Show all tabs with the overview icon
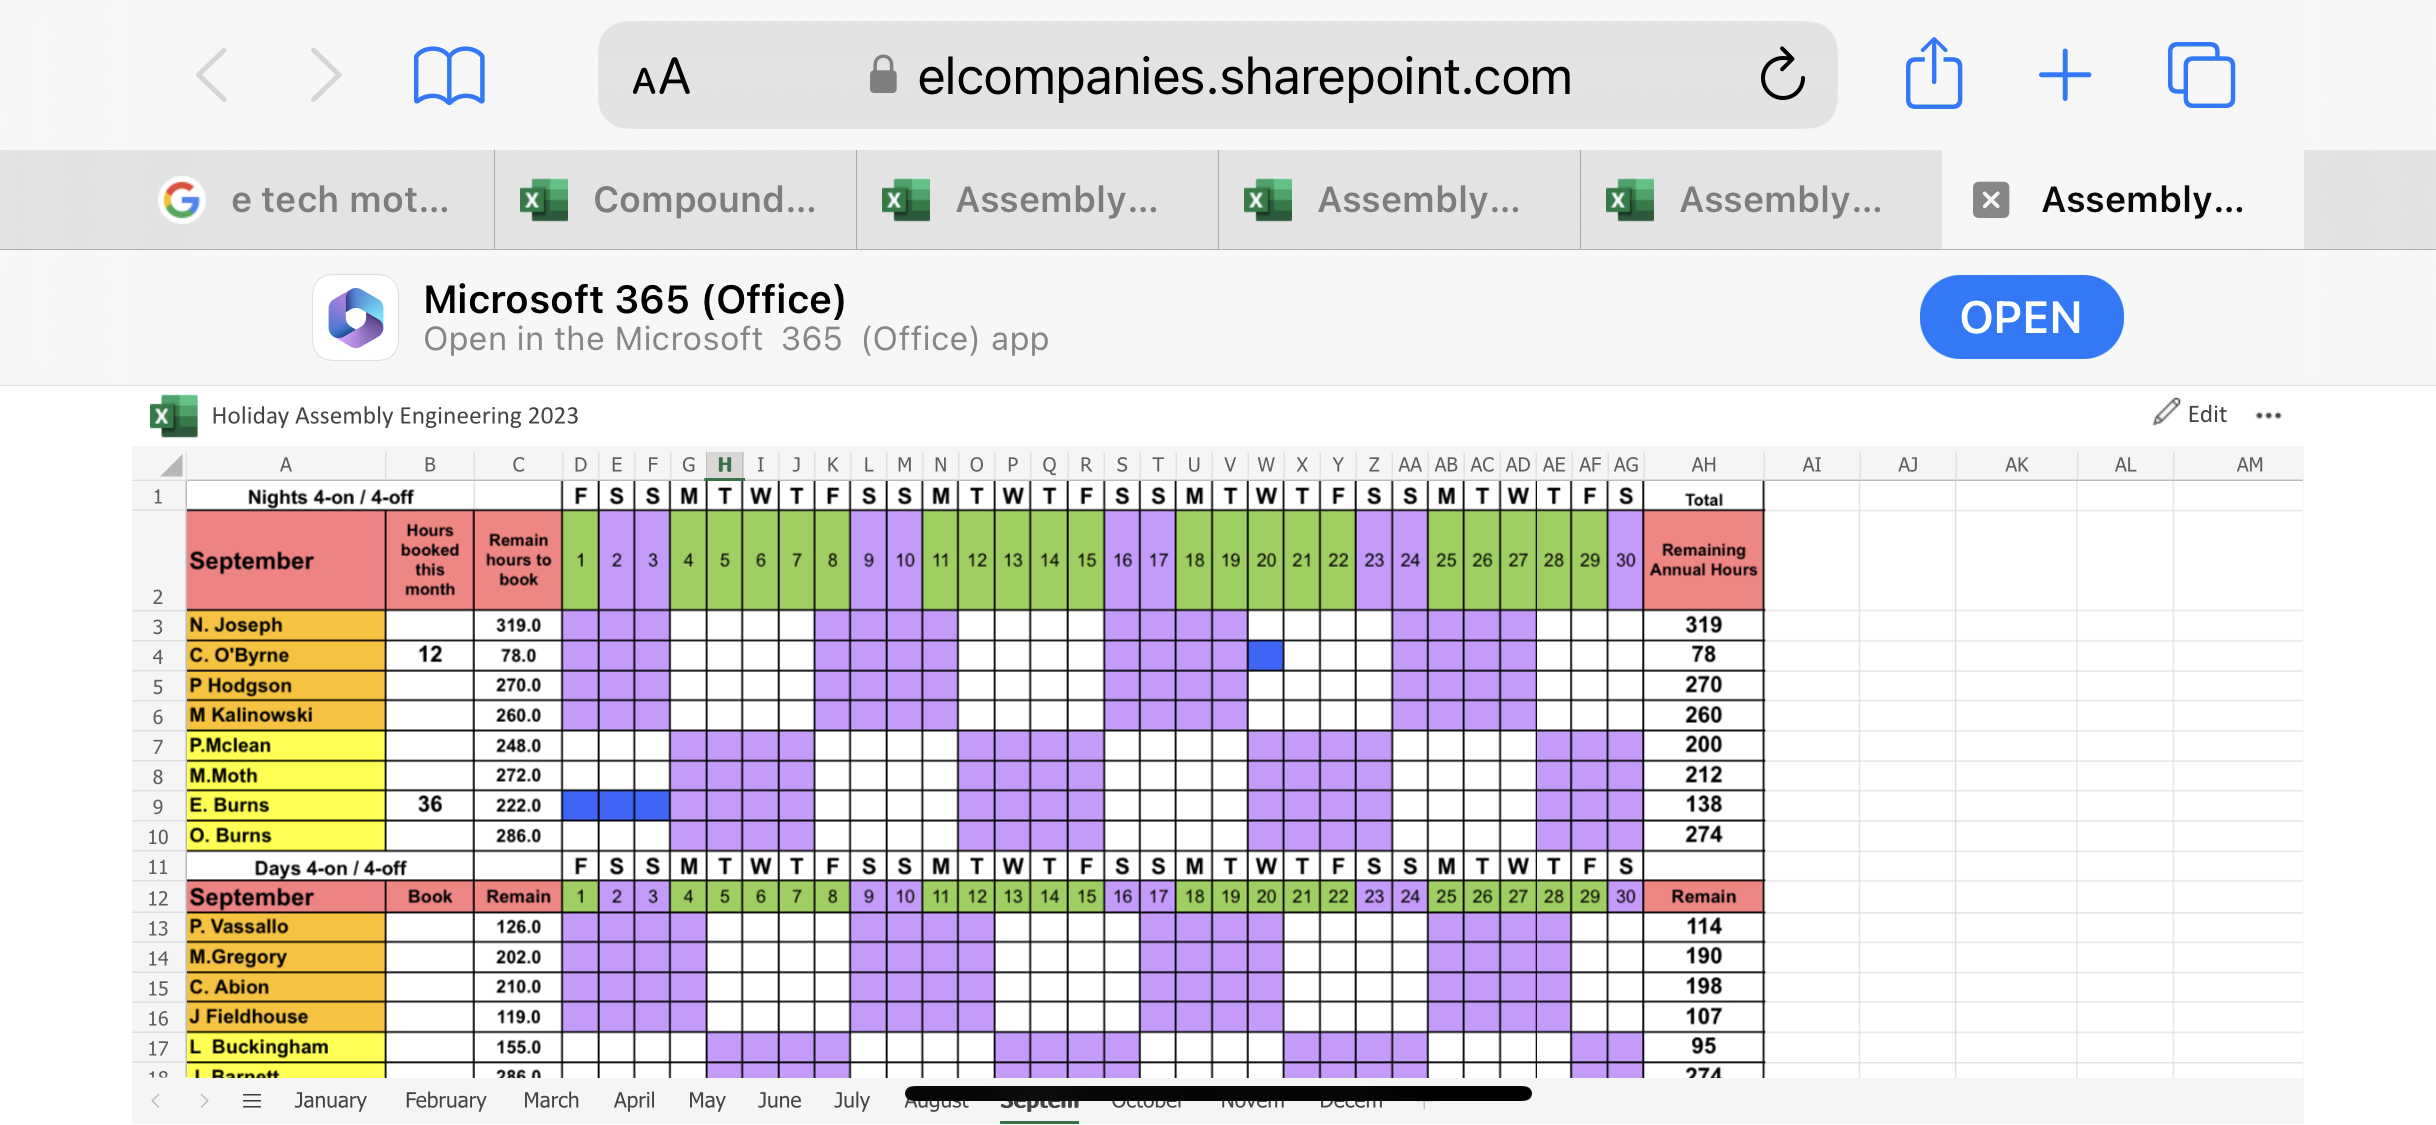Screen dimensions: 2436x1125 click(x=2201, y=76)
